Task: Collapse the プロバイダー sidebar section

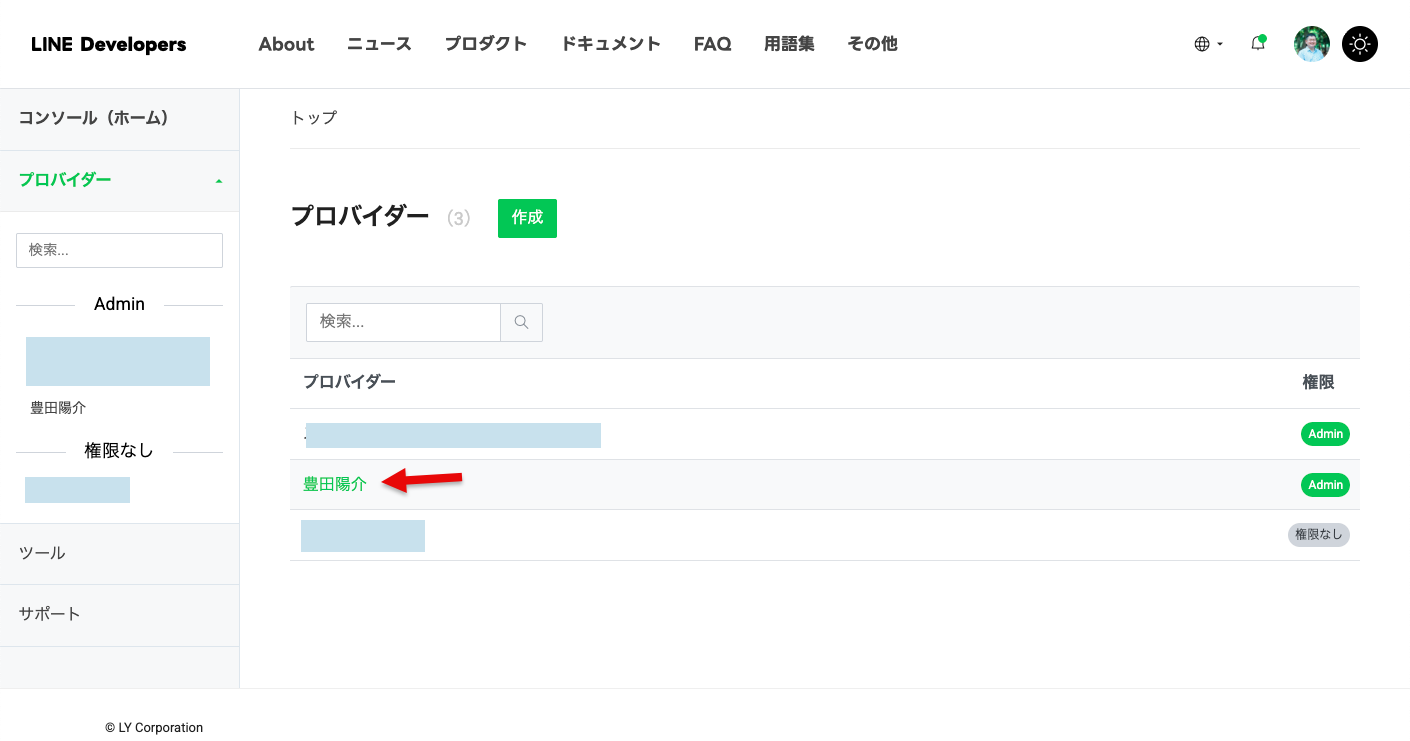Action: point(120,180)
